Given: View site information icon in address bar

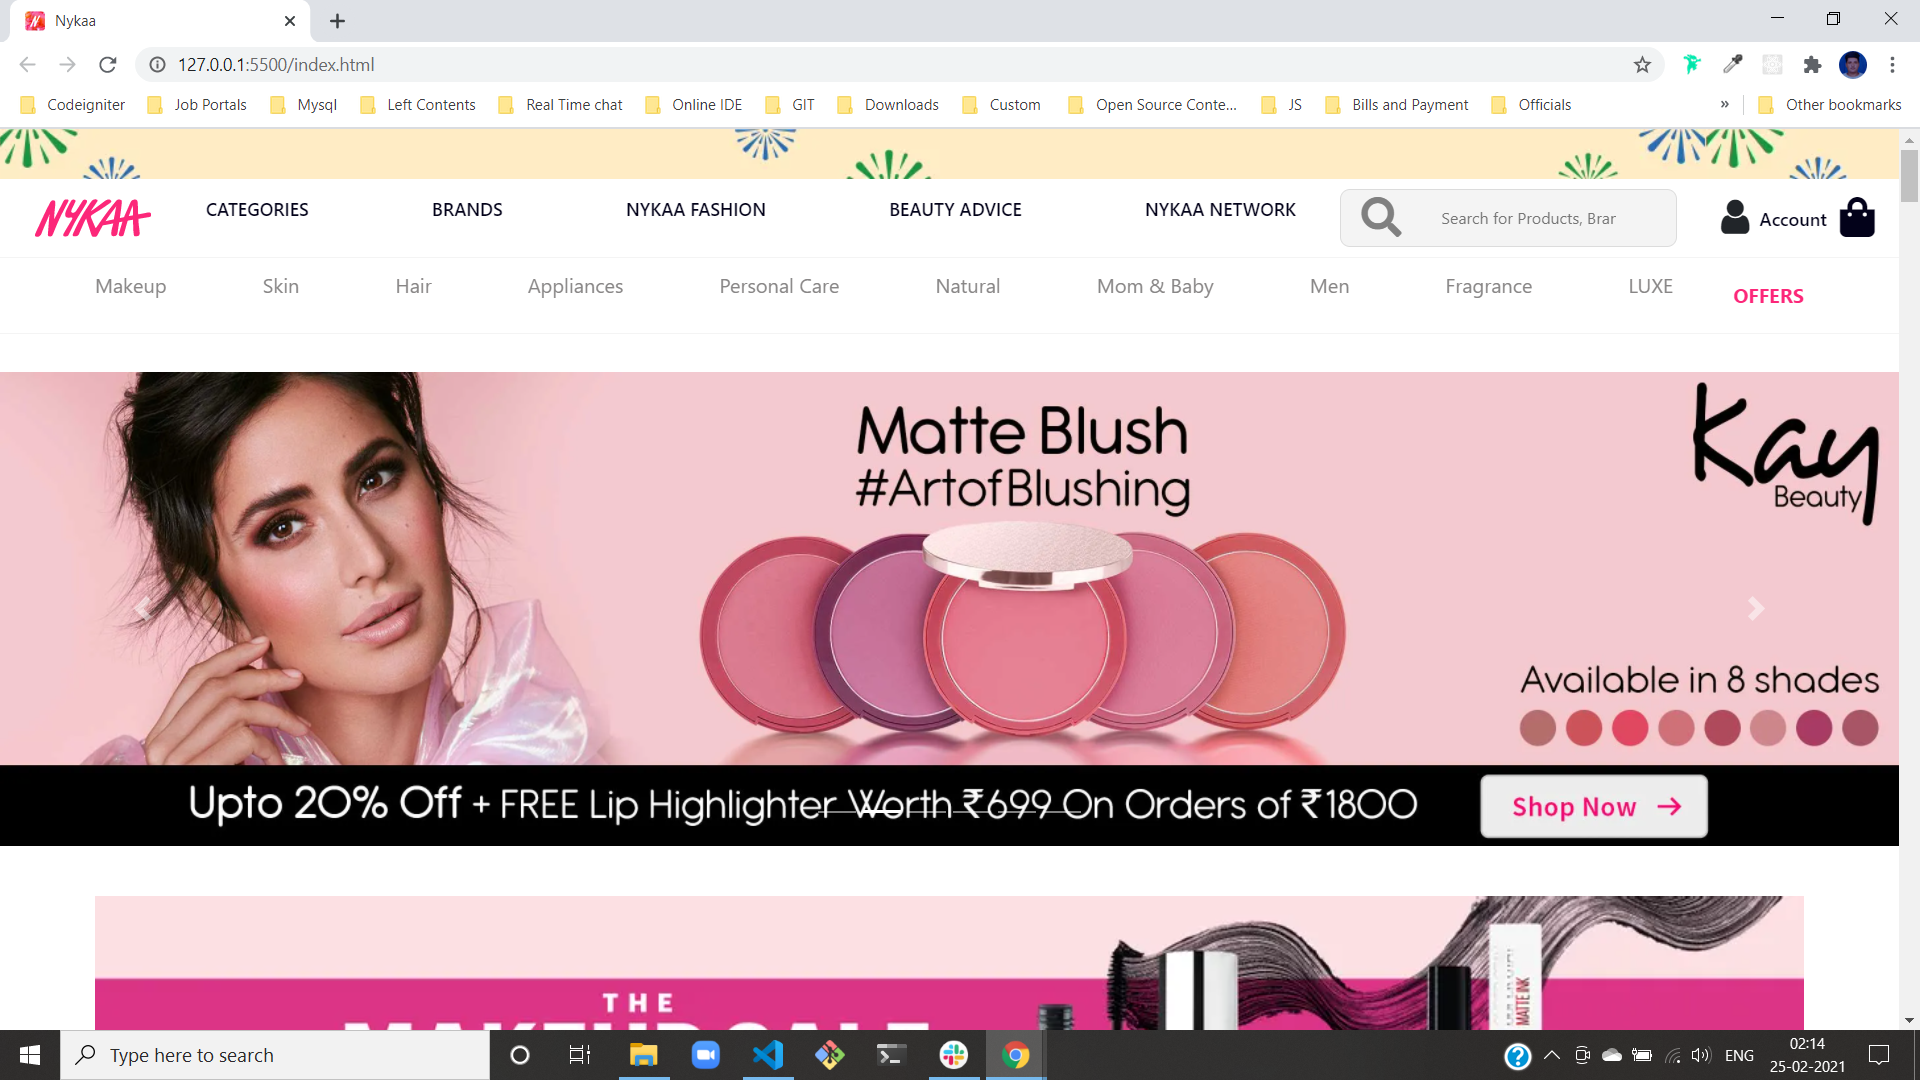Looking at the screenshot, I should click(x=157, y=65).
